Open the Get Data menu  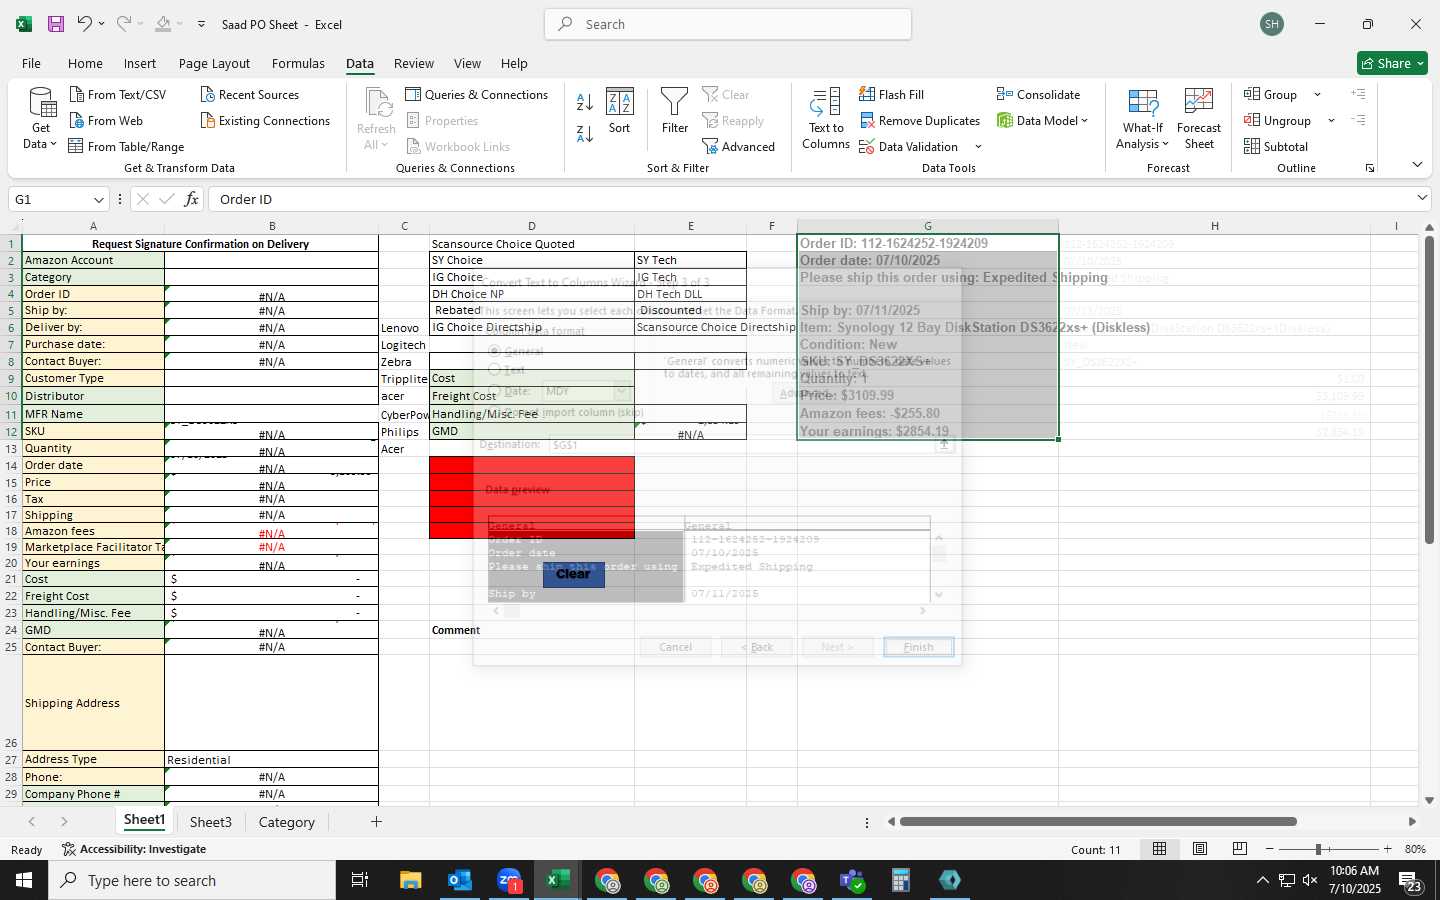41,119
